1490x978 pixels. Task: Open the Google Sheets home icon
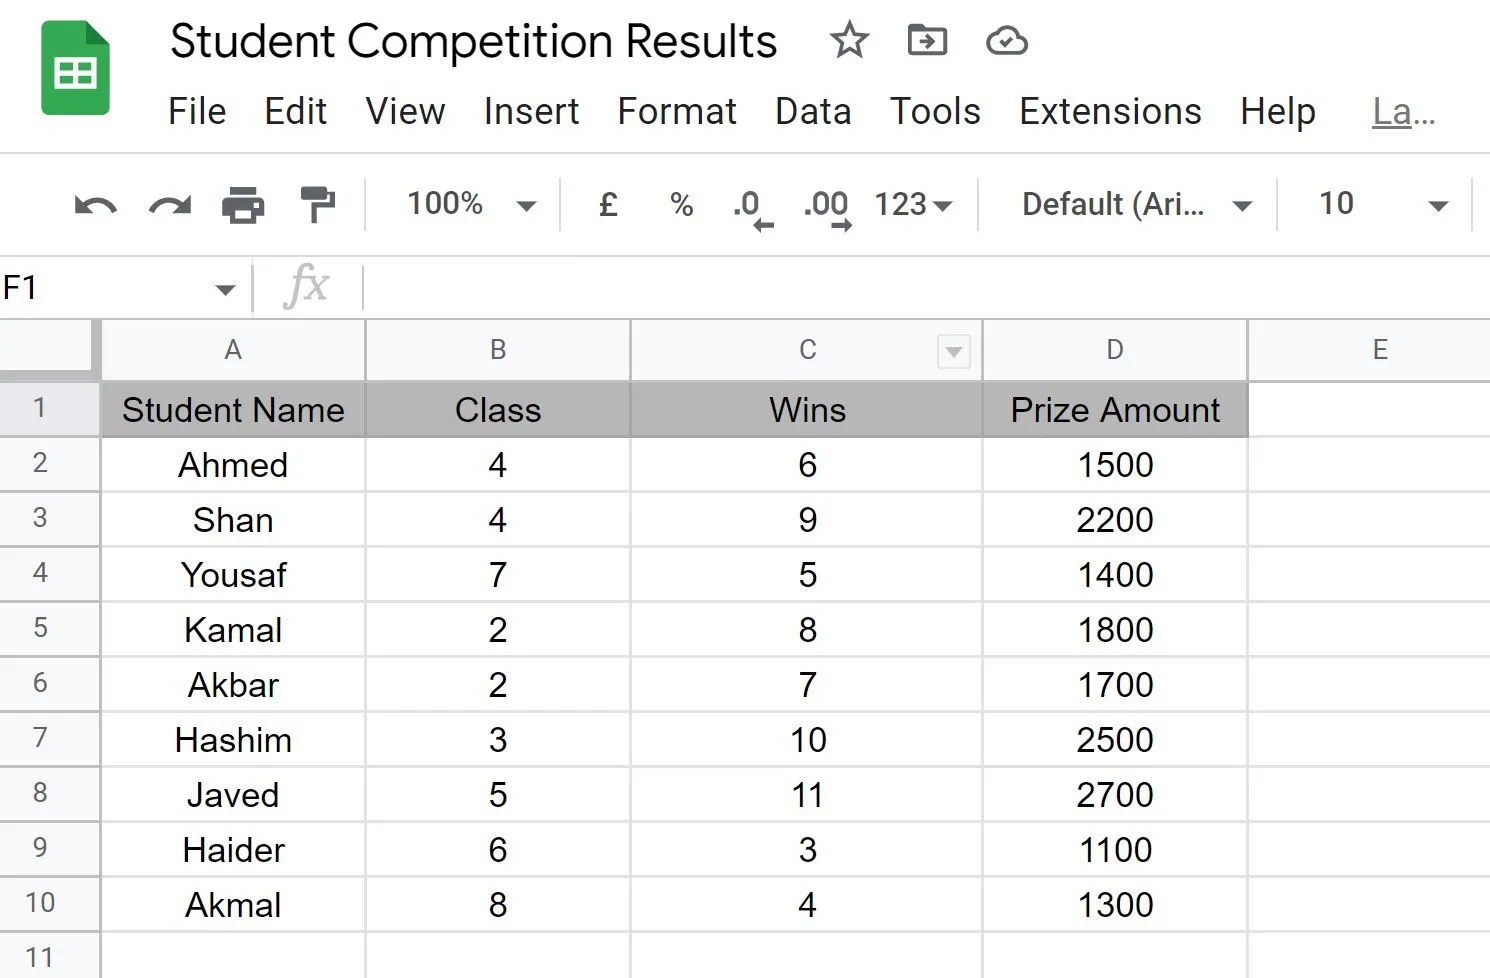pos(75,69)
